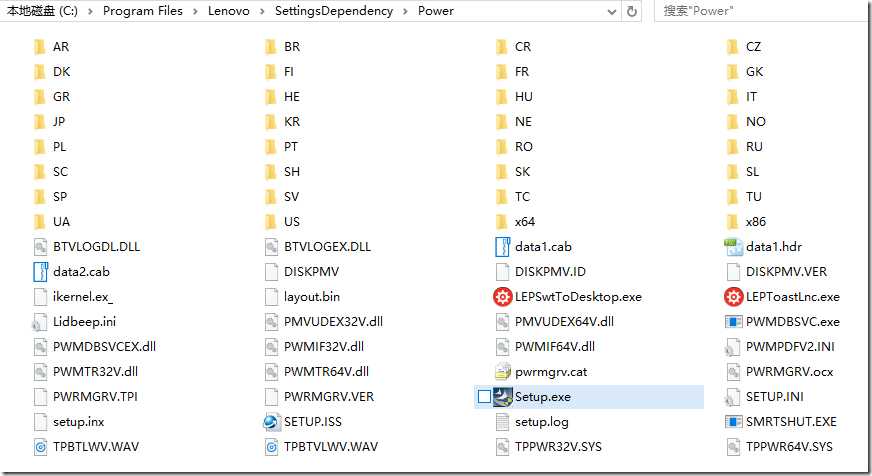
Task: Select the TPBTVLWV.WAV audio file icon
Action: tap(271, 447)
